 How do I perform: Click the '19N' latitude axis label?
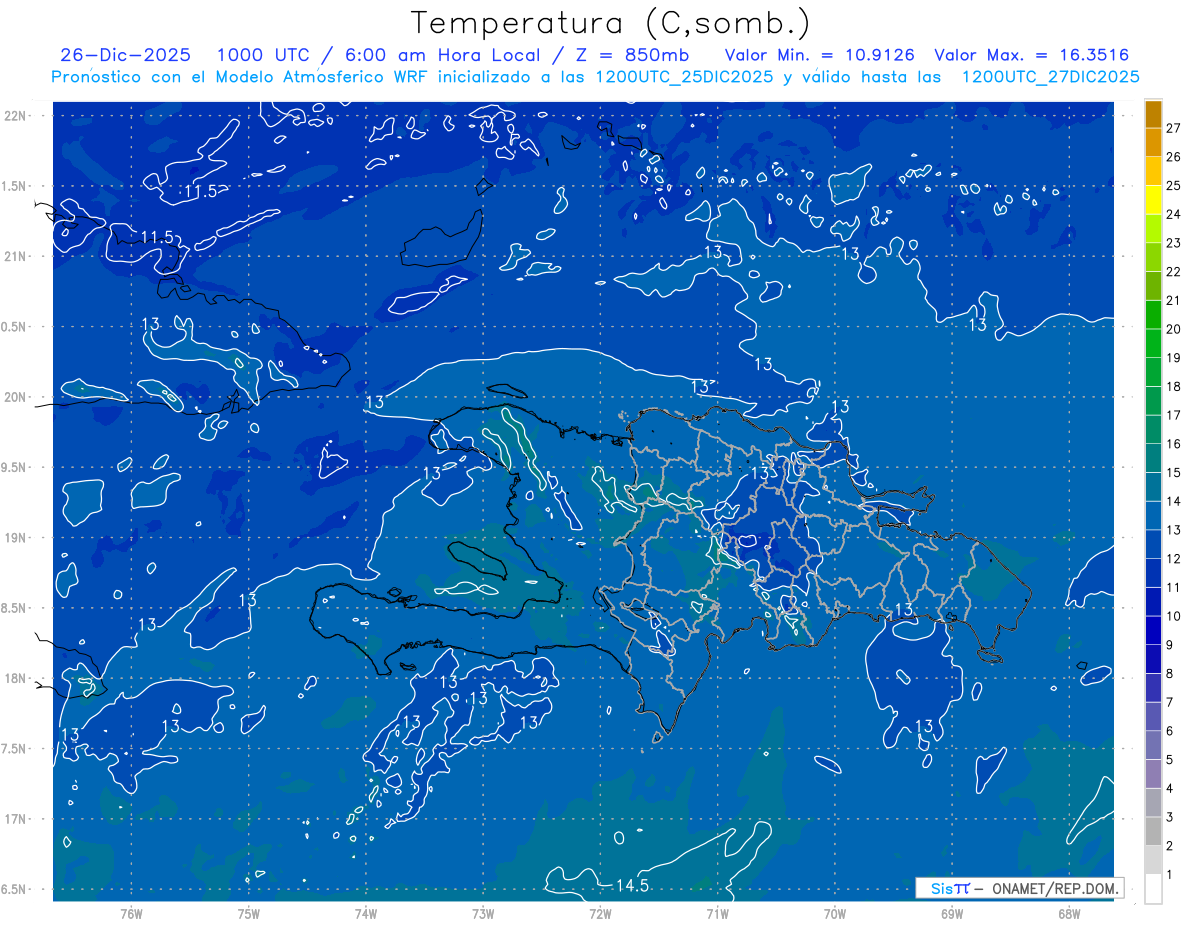click(15, 538)
